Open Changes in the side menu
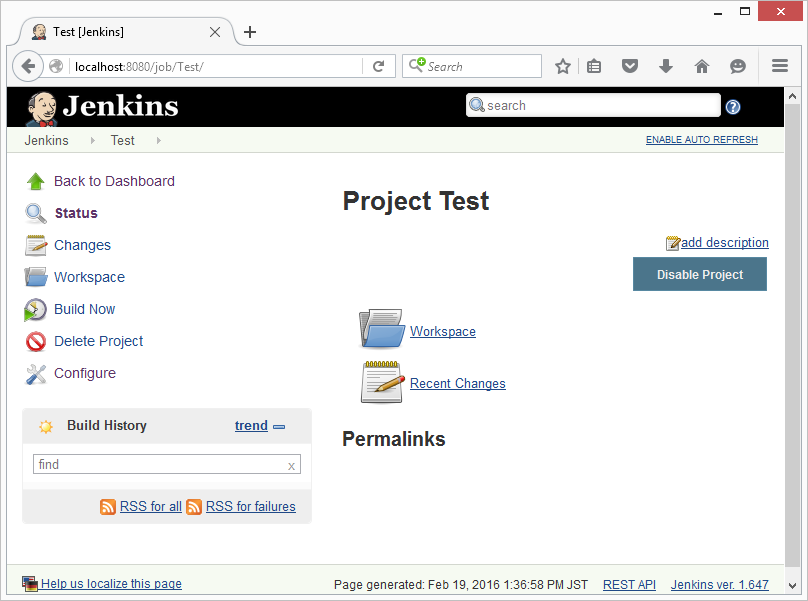This screenshot has width=808, height=601. click(82, 245)
